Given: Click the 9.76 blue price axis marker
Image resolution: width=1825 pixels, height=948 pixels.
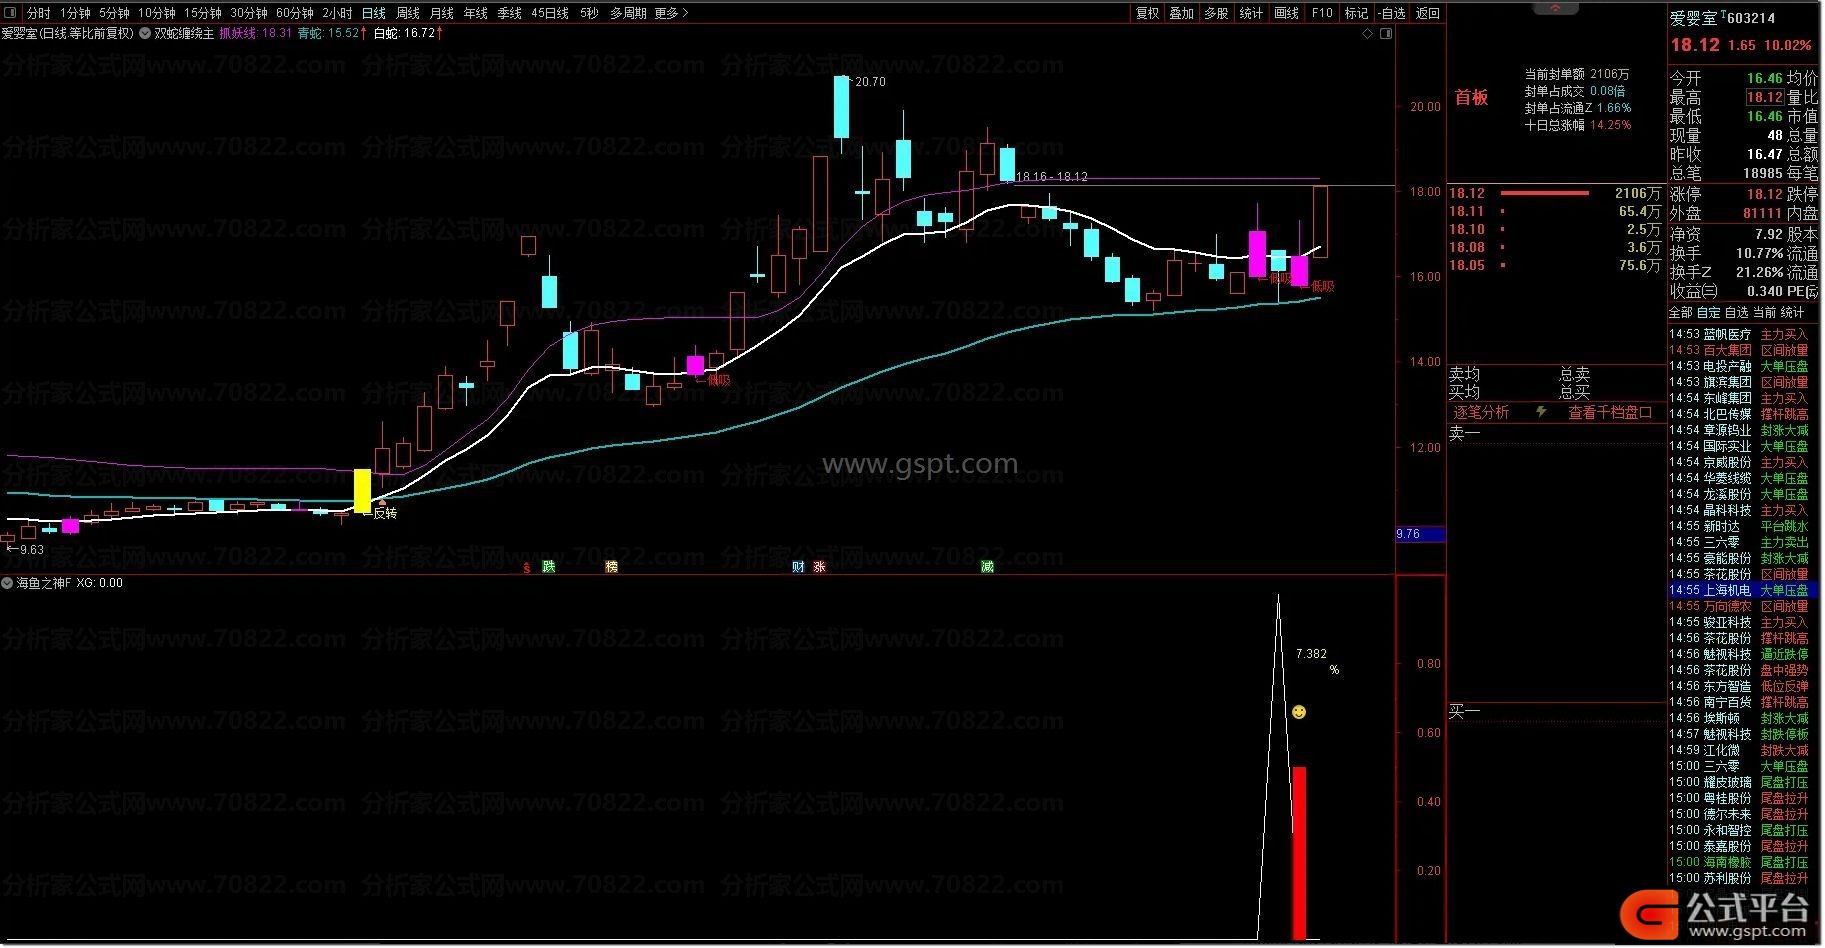Looking at the screenshot, I should point(1420,534).
